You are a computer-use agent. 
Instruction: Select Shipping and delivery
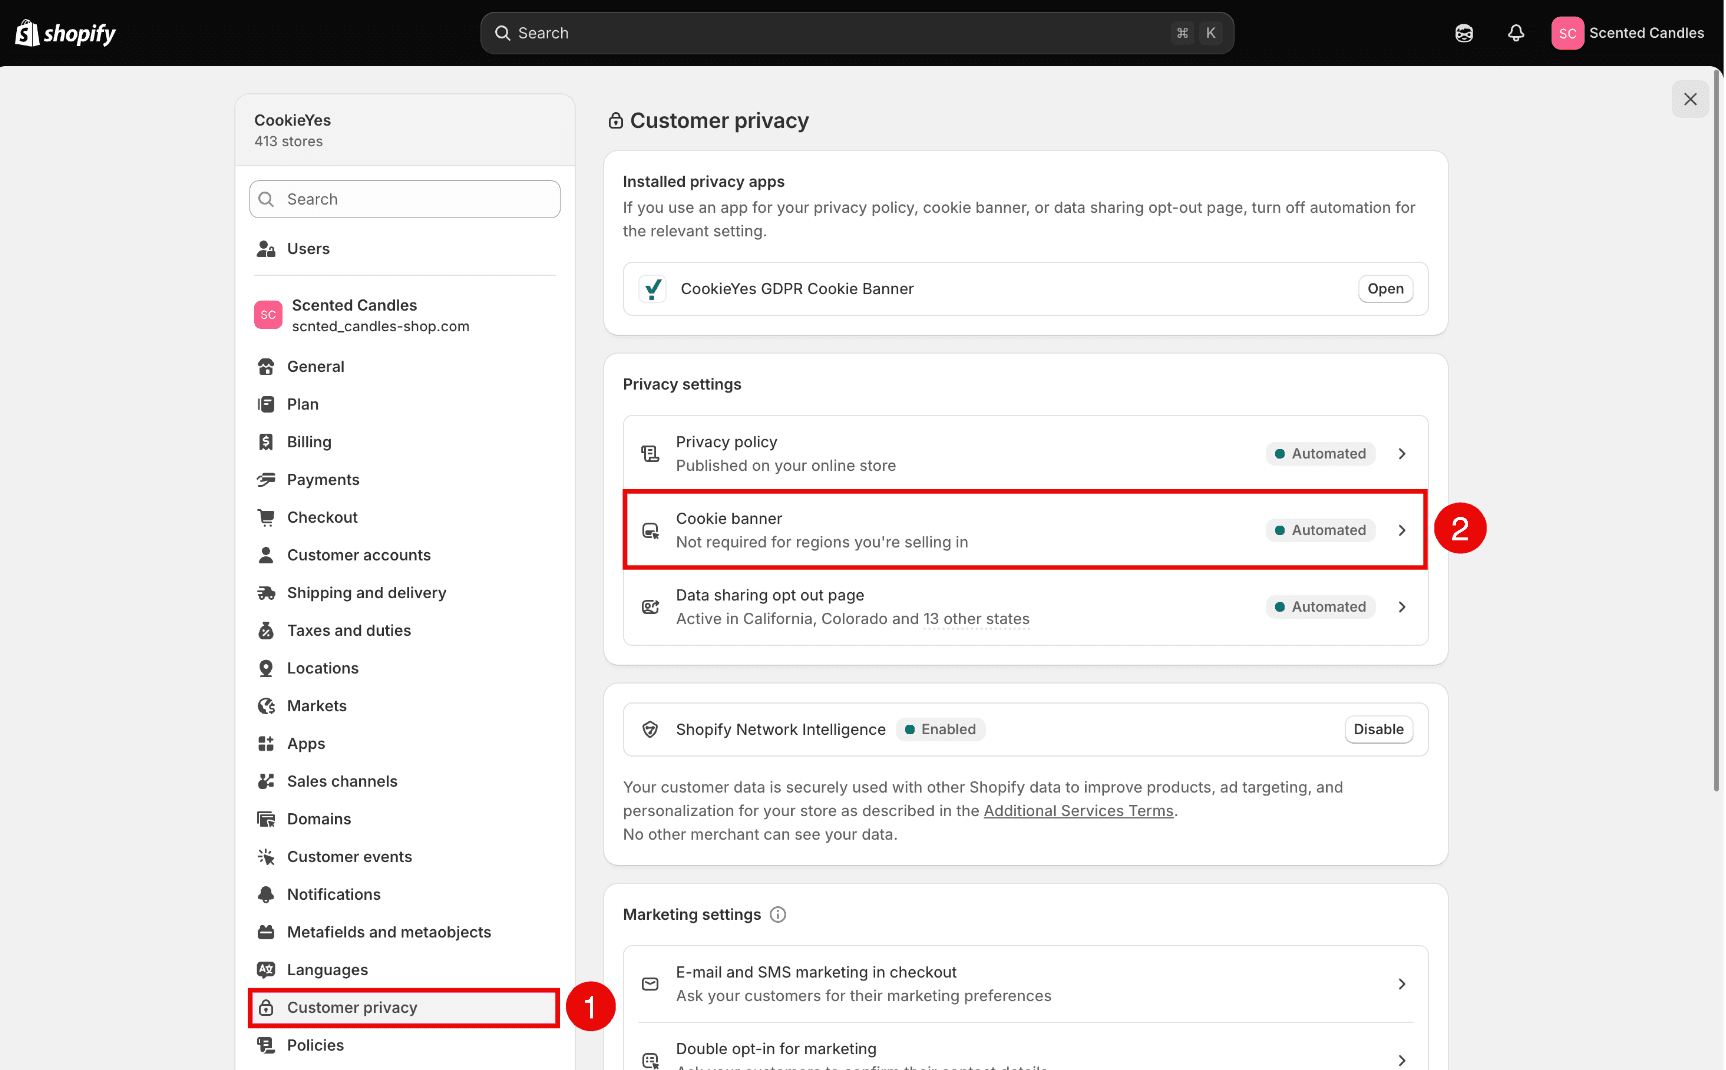[404, 593]
